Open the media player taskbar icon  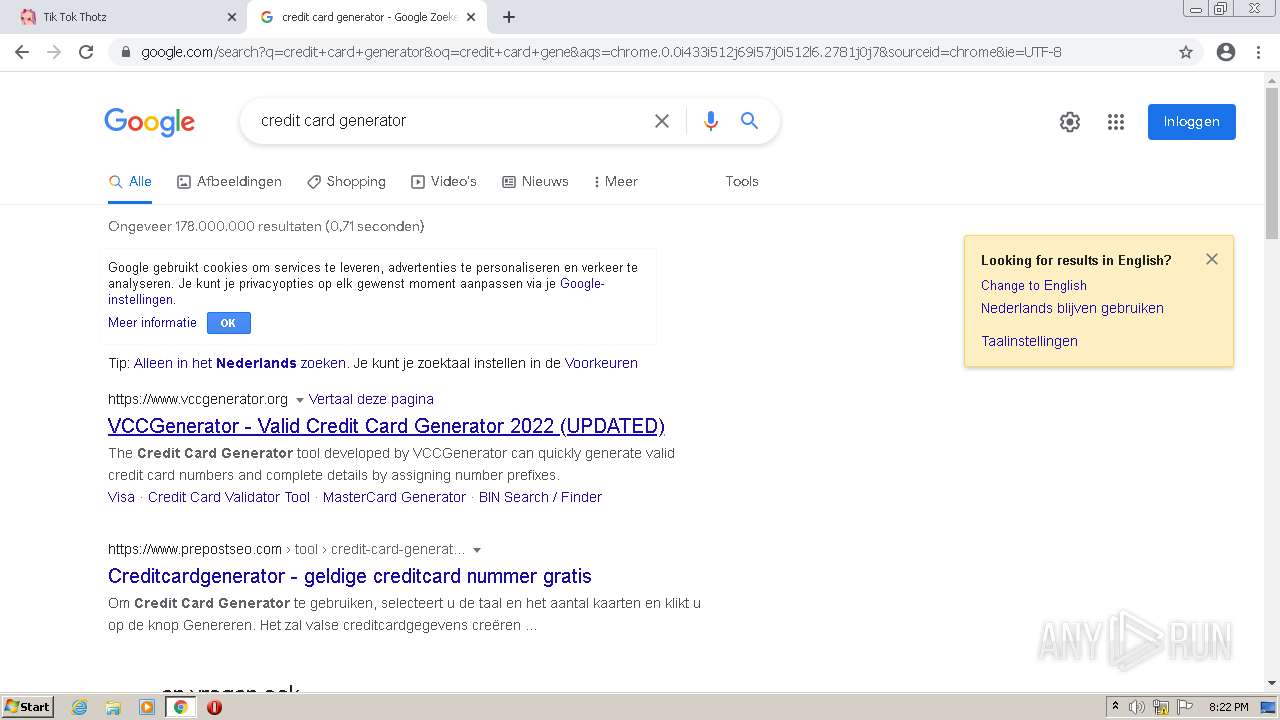click(147, 707)
